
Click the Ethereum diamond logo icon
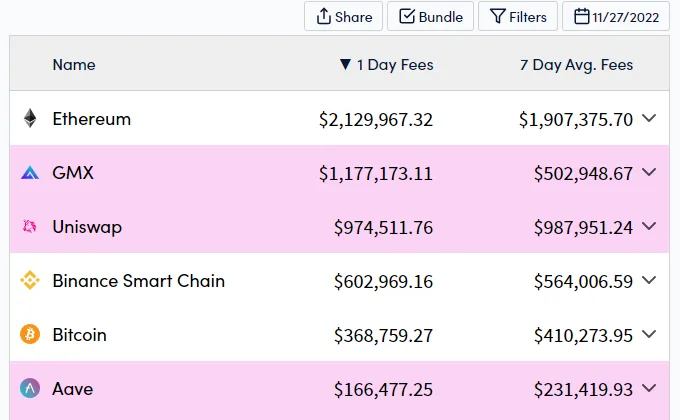(30, 118)
